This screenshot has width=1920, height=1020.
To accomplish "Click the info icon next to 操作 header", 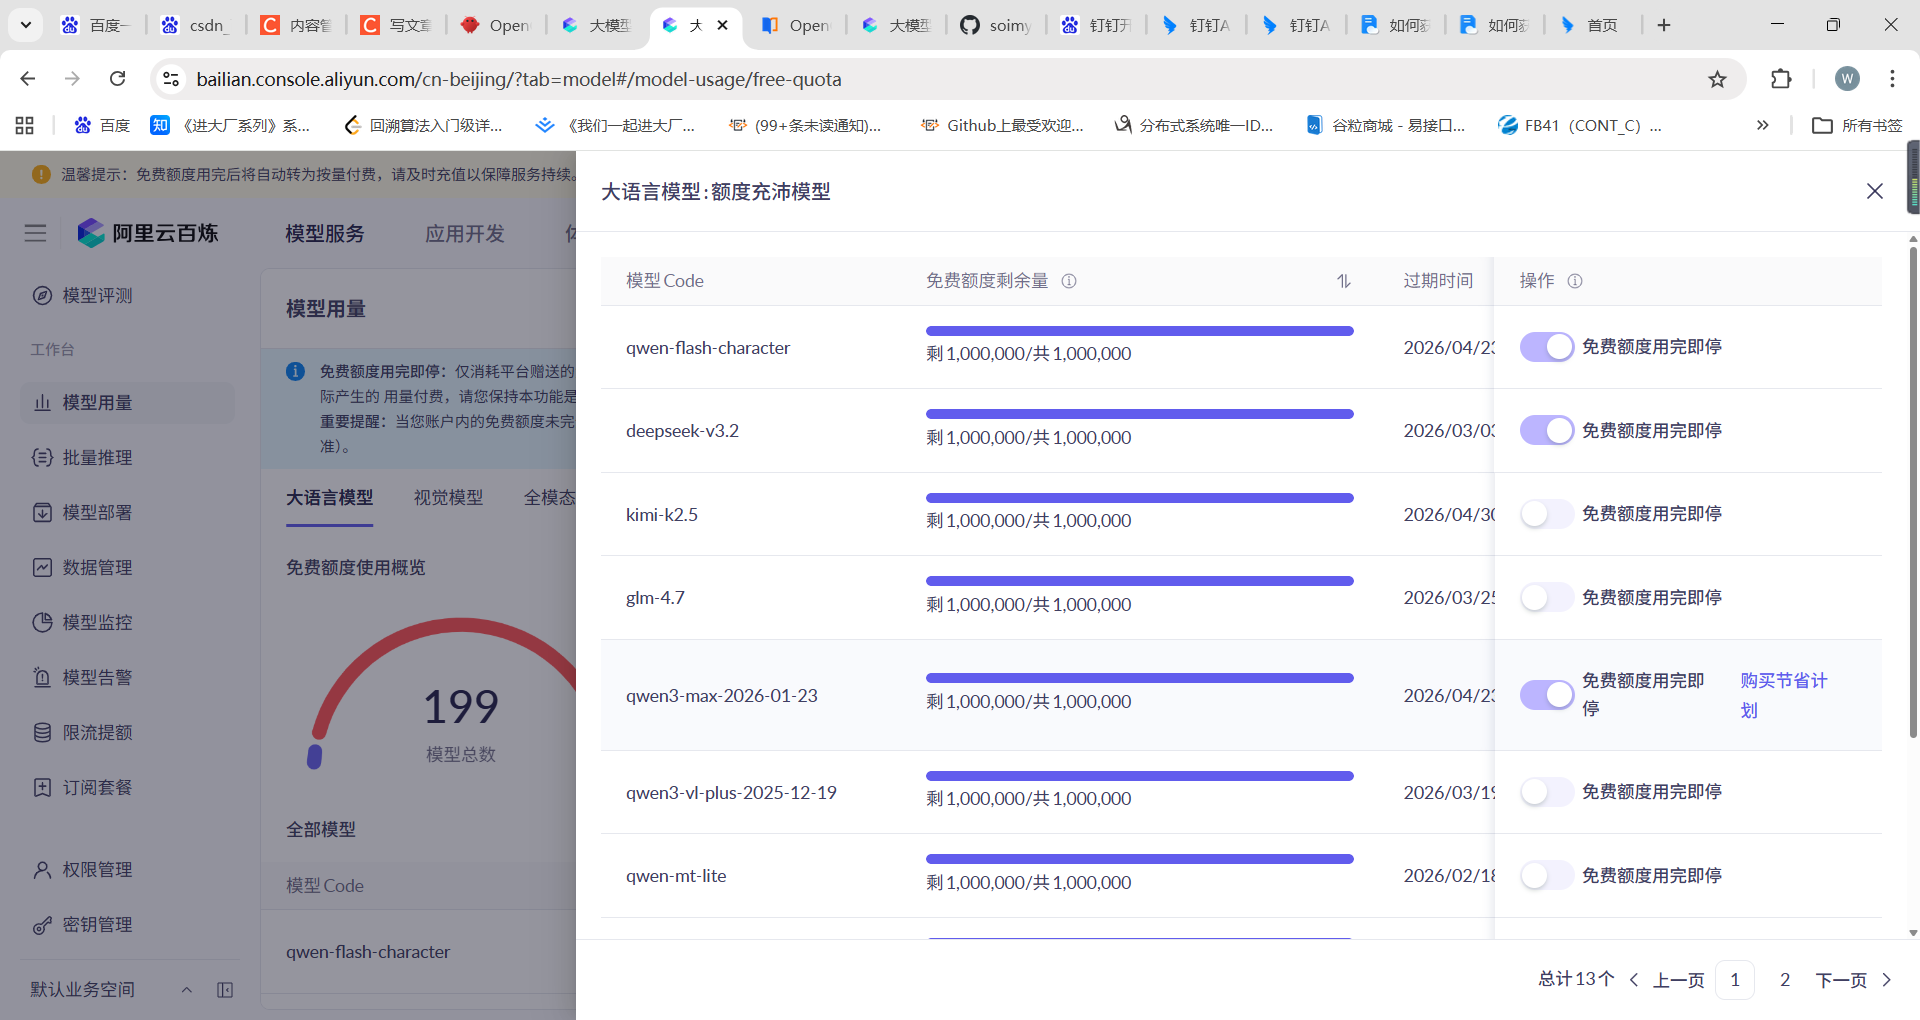I will point(1575,281).
